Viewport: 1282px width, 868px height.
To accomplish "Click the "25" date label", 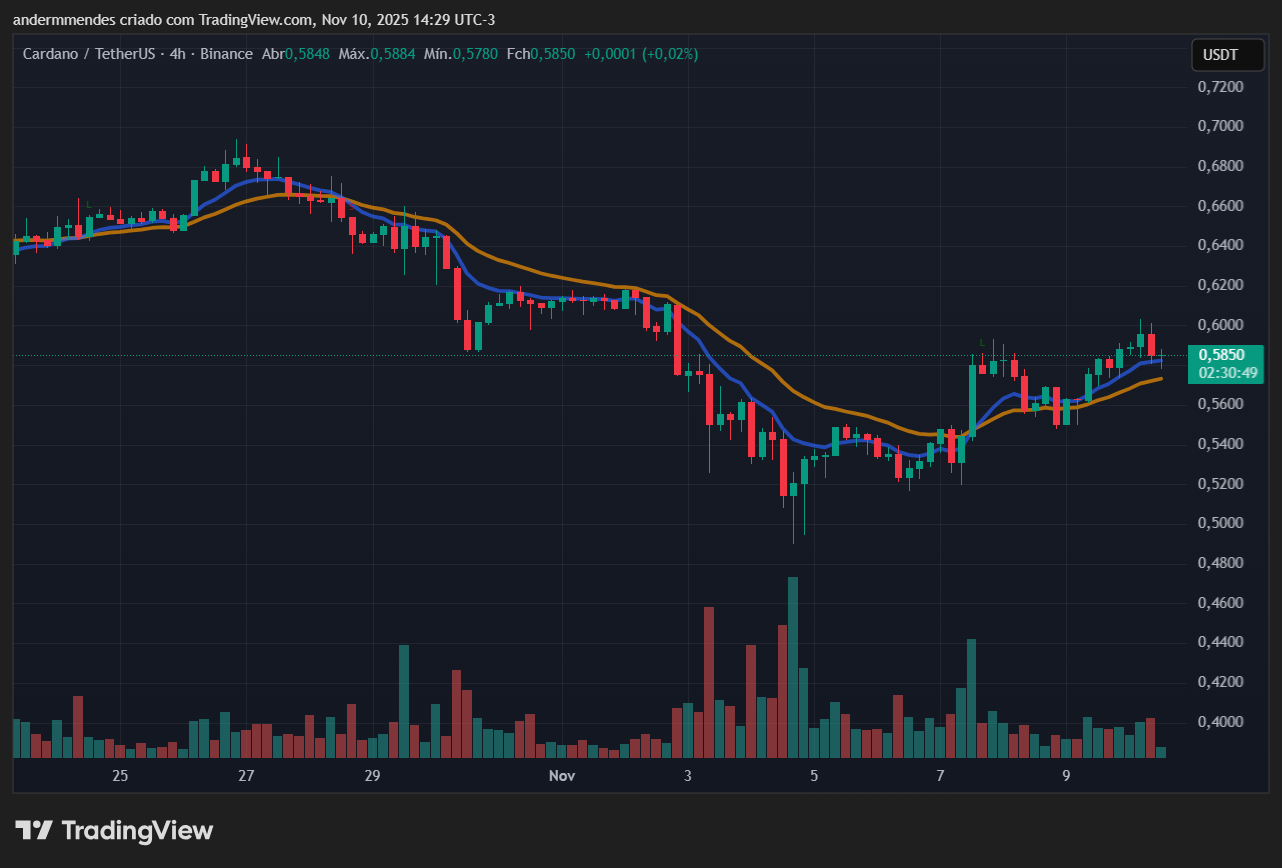I will 120,775.
